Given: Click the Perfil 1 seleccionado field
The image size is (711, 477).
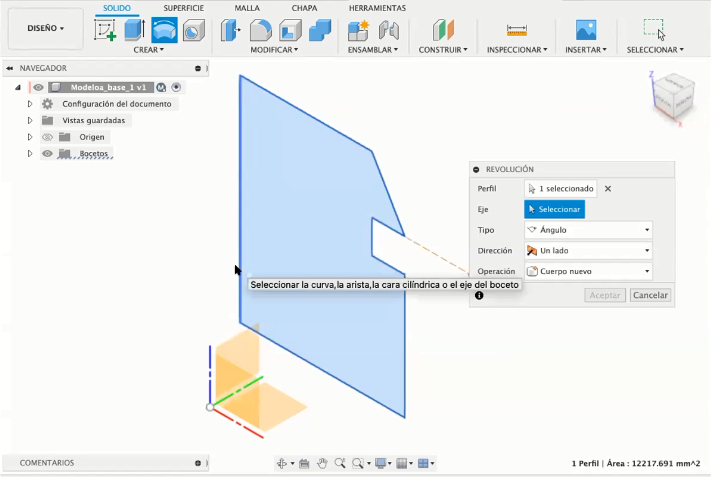Looking at the screenshot, I should tap(560, 189).
